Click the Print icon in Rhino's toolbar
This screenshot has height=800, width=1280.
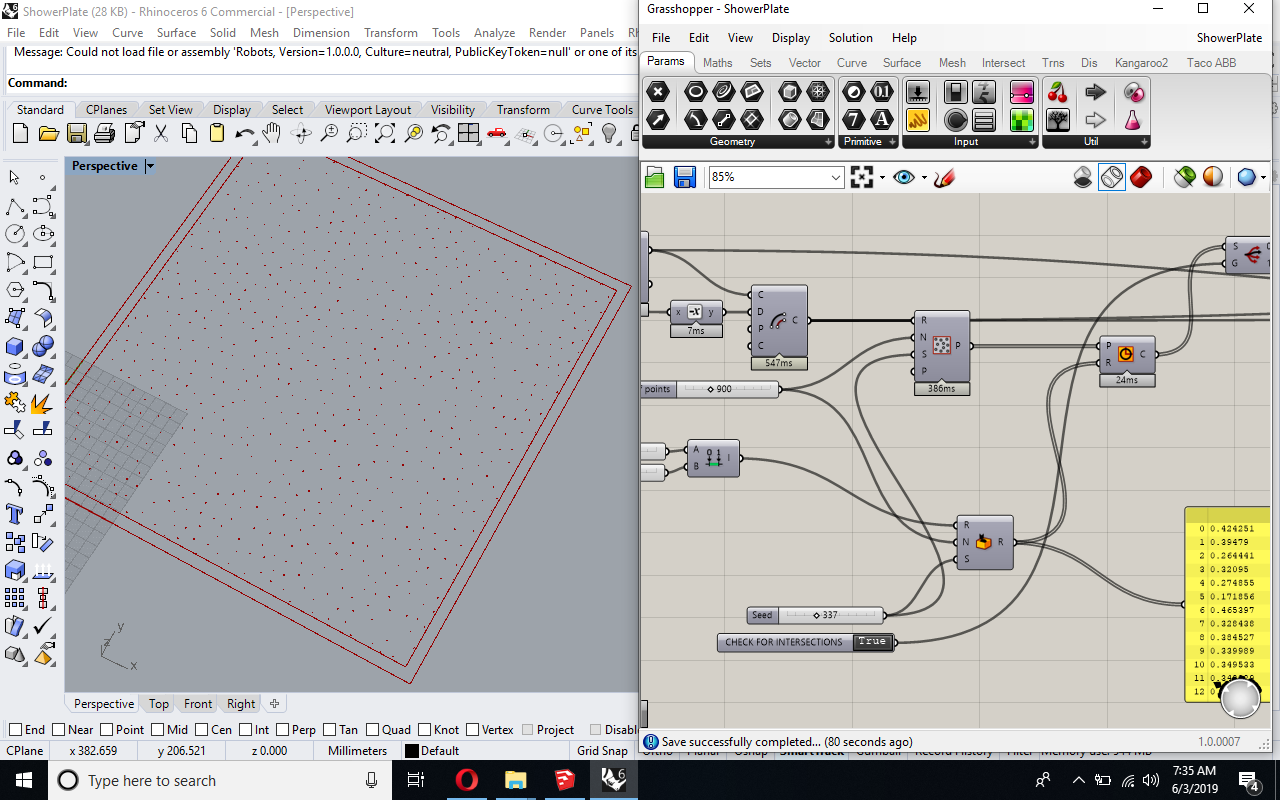coord(105,133)
